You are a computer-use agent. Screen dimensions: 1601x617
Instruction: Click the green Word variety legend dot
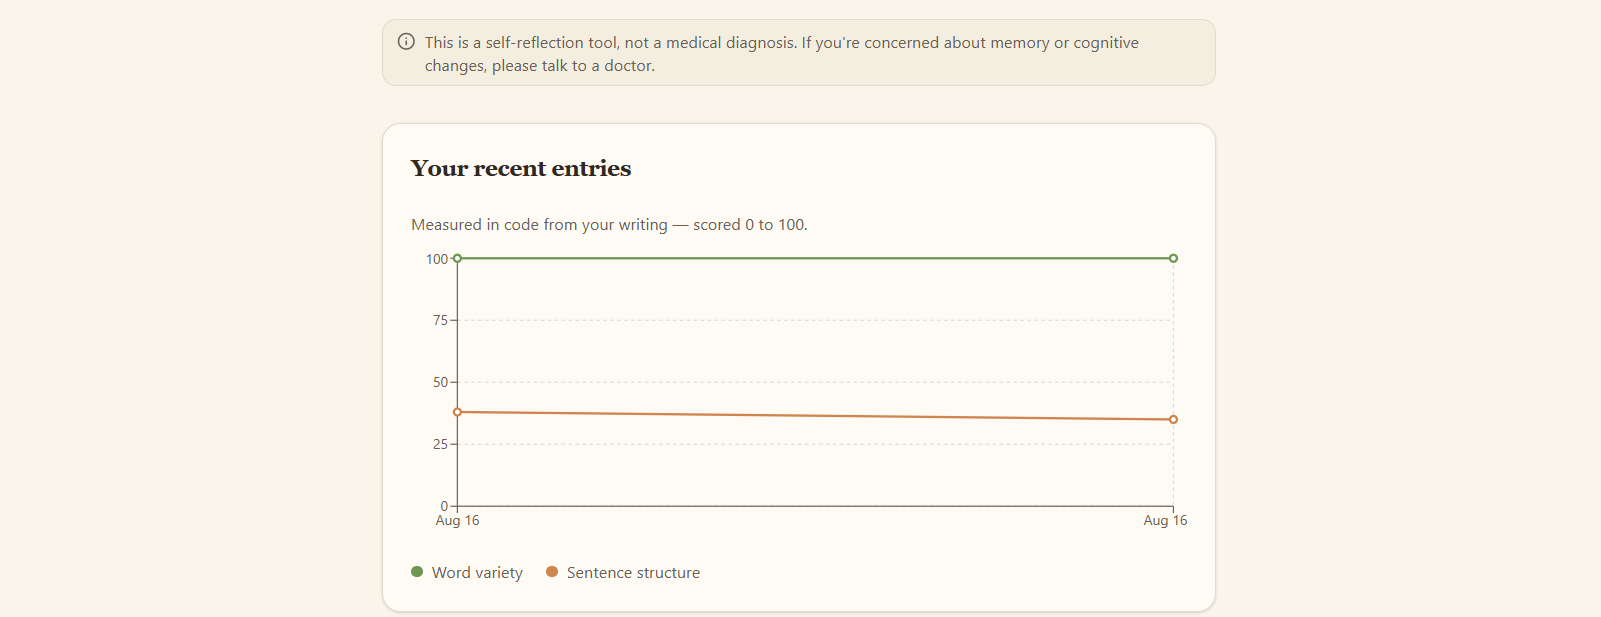coord(417,572)
